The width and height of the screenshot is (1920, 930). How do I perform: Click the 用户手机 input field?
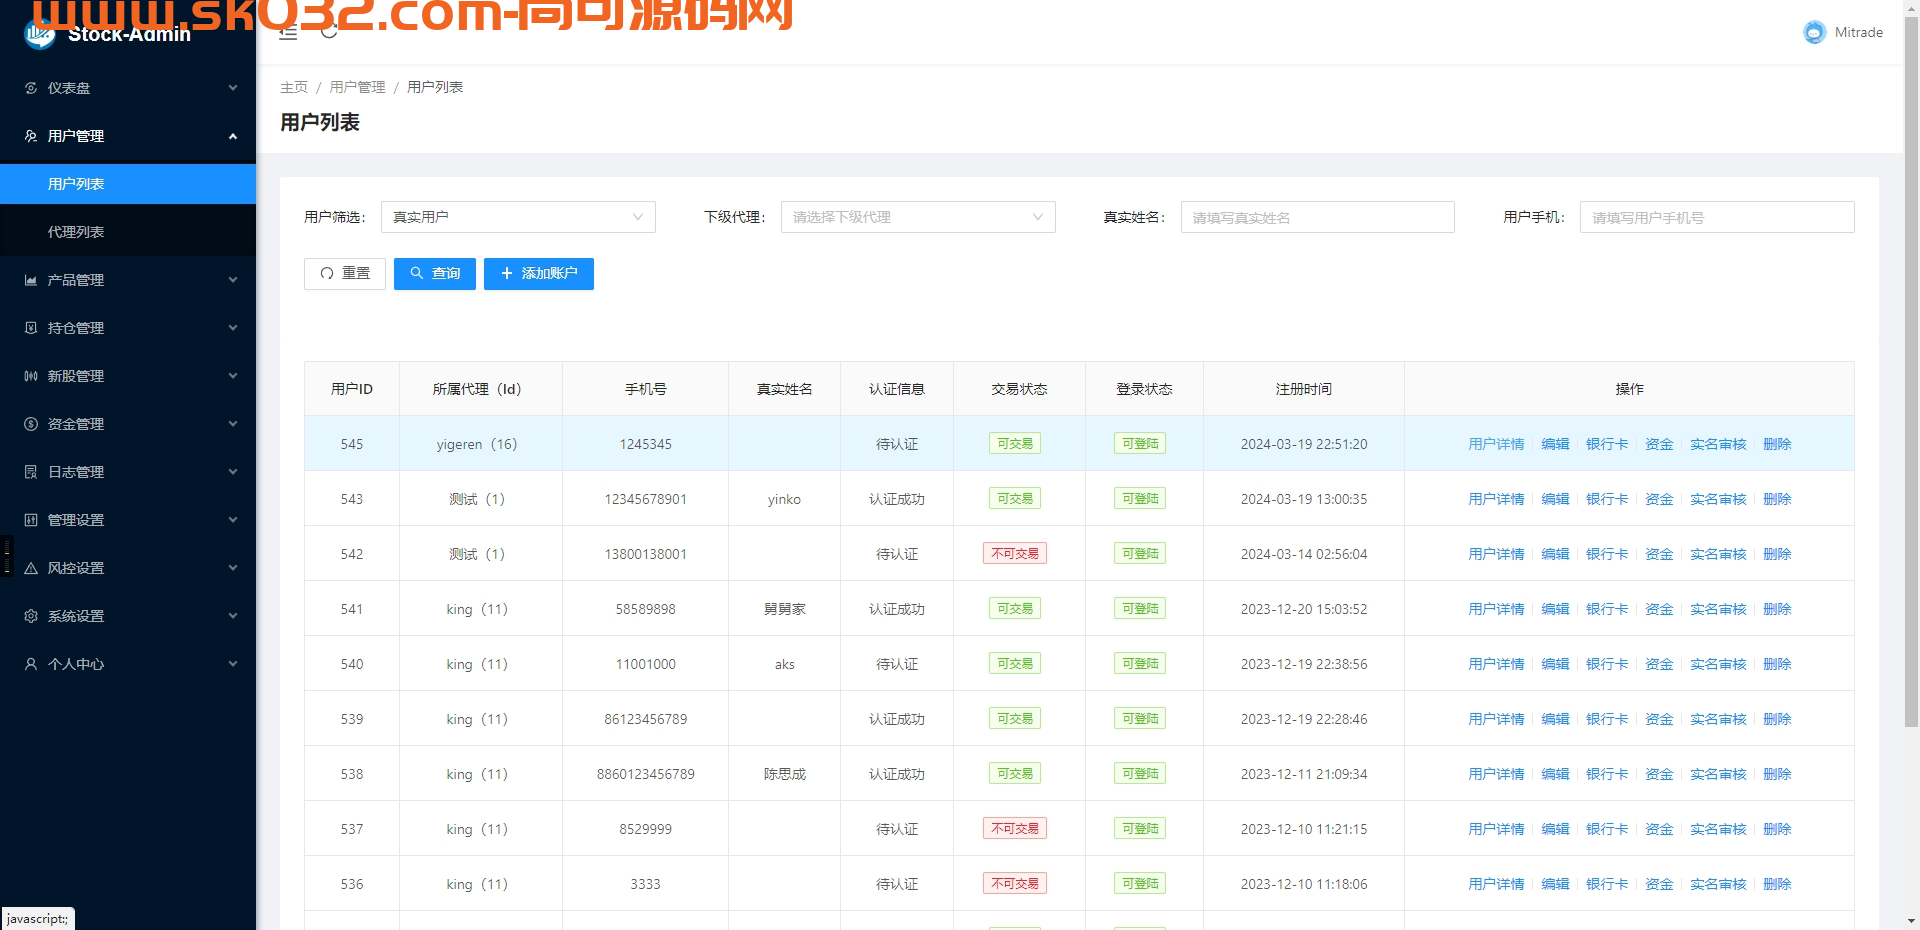[x=1717, y=217]
